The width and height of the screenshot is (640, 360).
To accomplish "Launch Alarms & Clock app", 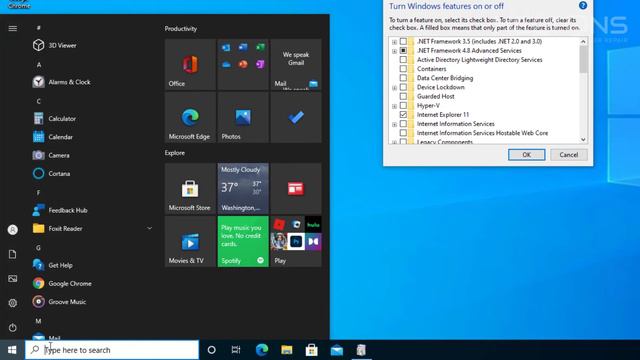I will coord(61,82).
